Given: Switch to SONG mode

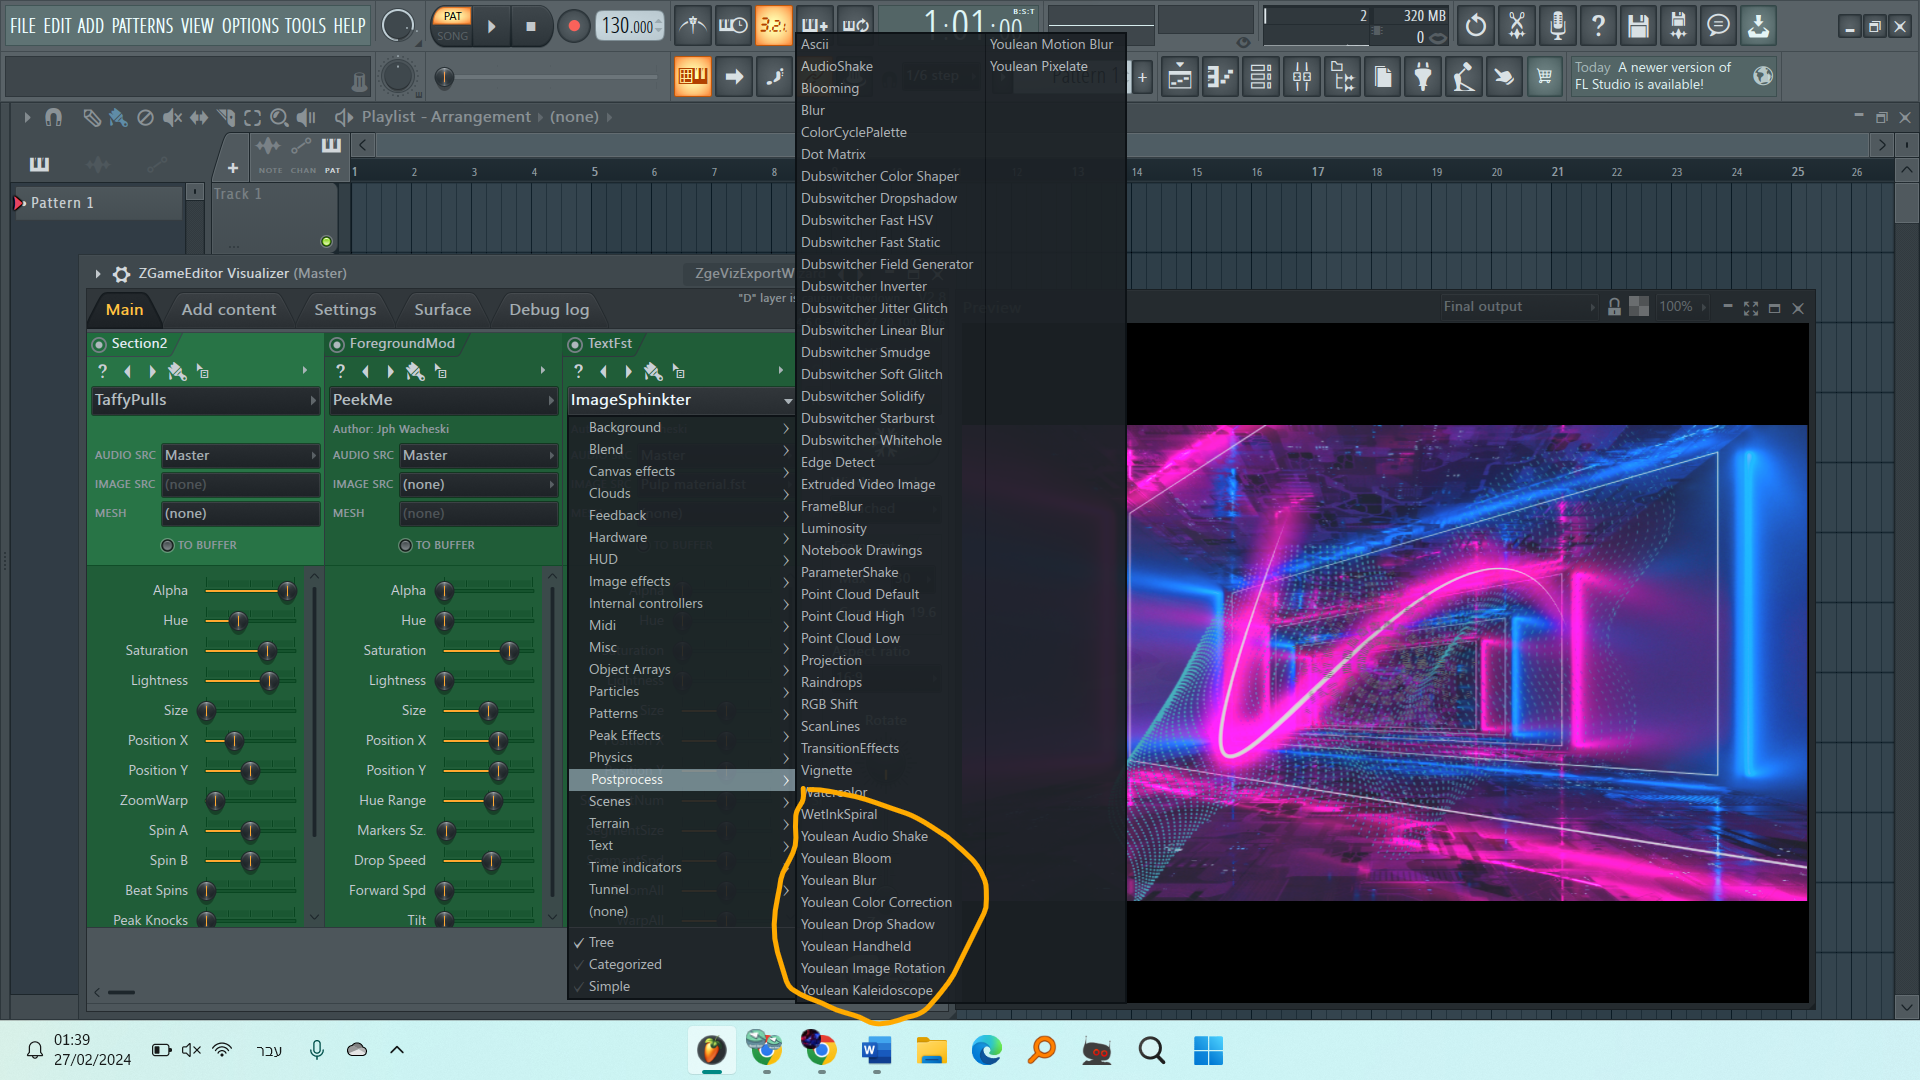Looking at the screenshot, I should pyautogui.click(x=452, y=36).
